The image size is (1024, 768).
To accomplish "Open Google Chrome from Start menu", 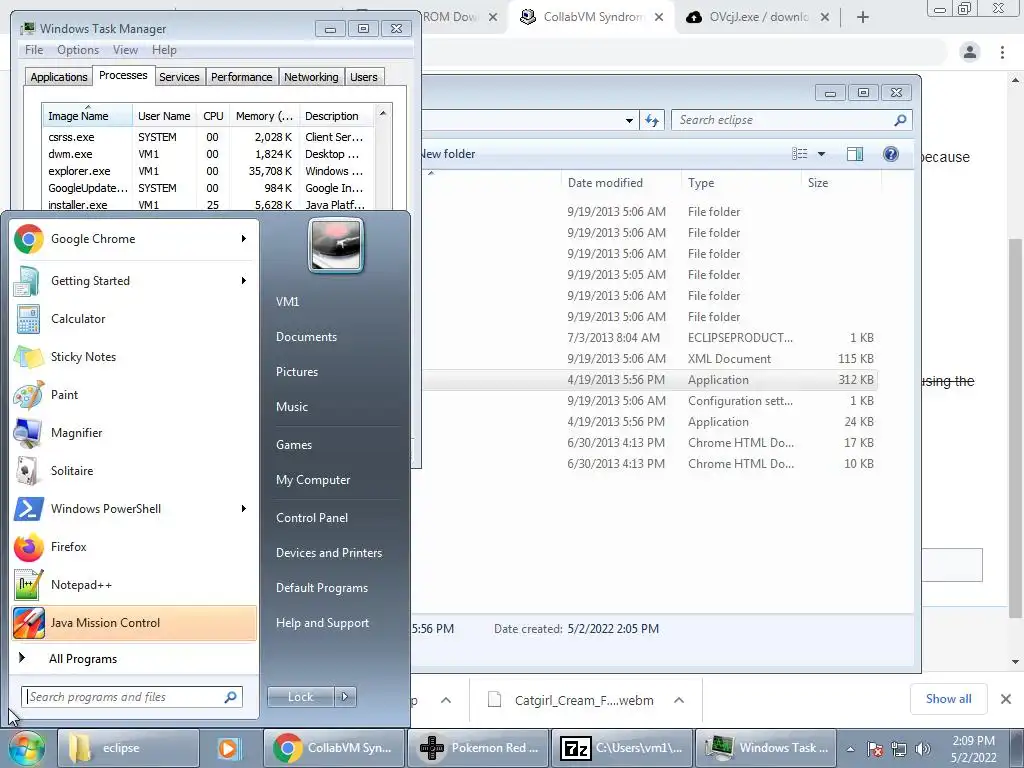I will click(x=134, y=239).
